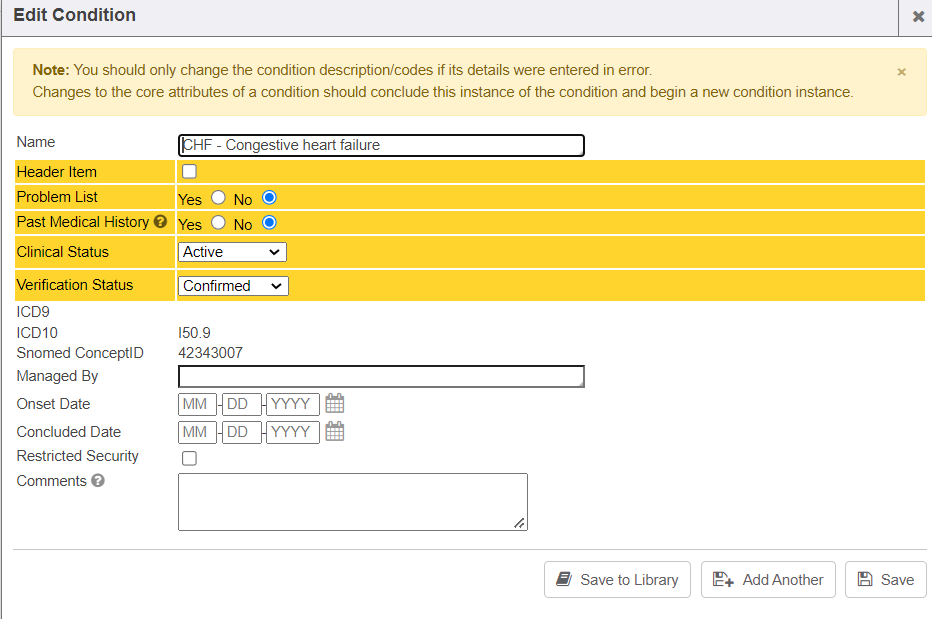Enable the Restricted Security checkbox
Image resolution: width=932 pixels, height=619 pixels.
(189, 458)
